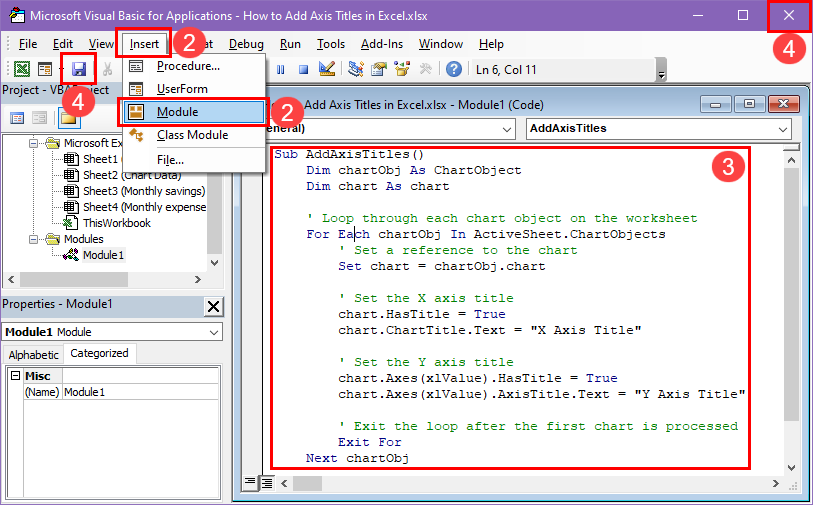Toggle Folders icon in Project pane

pos(69,118)
